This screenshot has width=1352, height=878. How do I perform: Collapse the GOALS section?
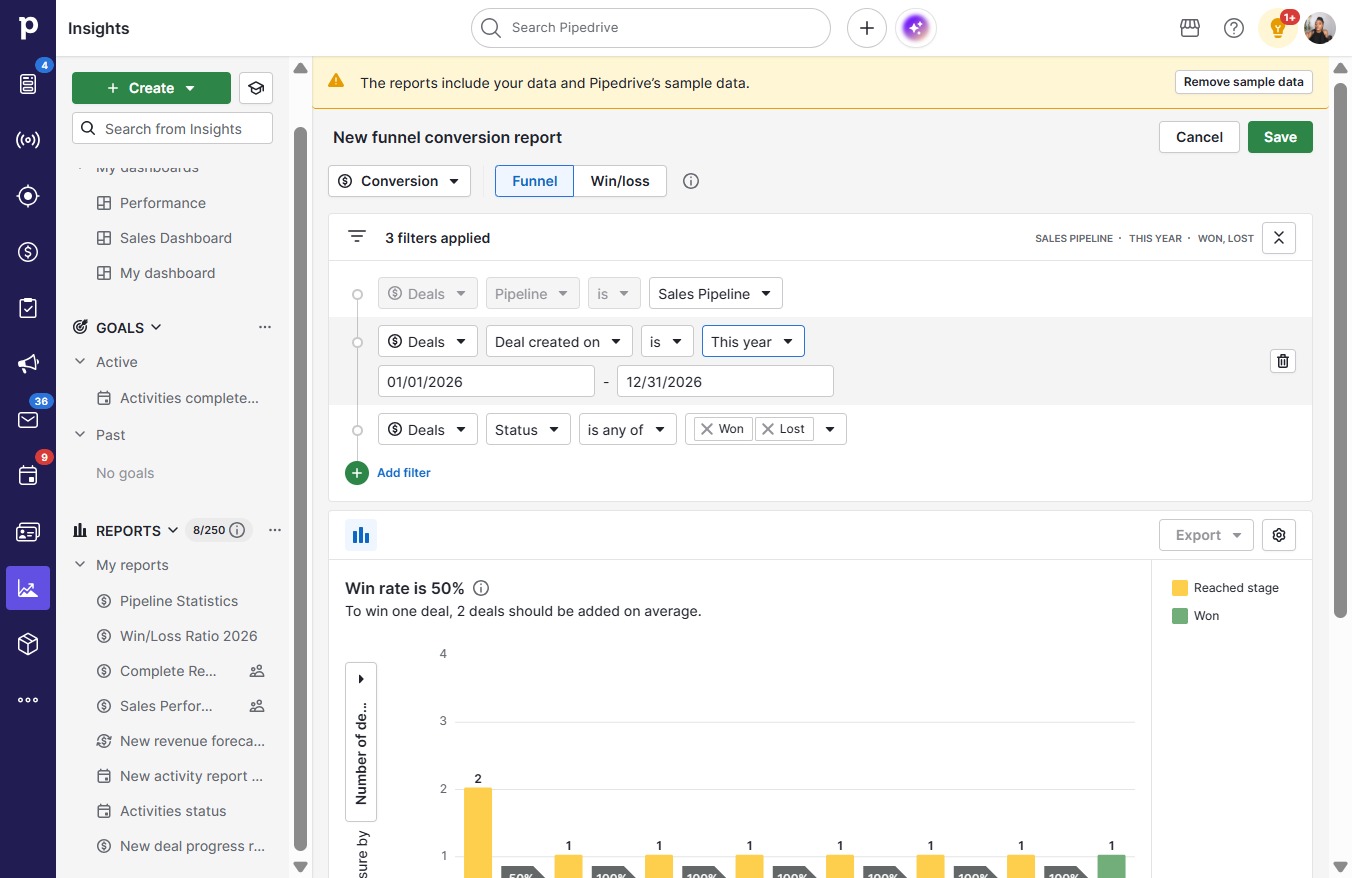(156, 327)
